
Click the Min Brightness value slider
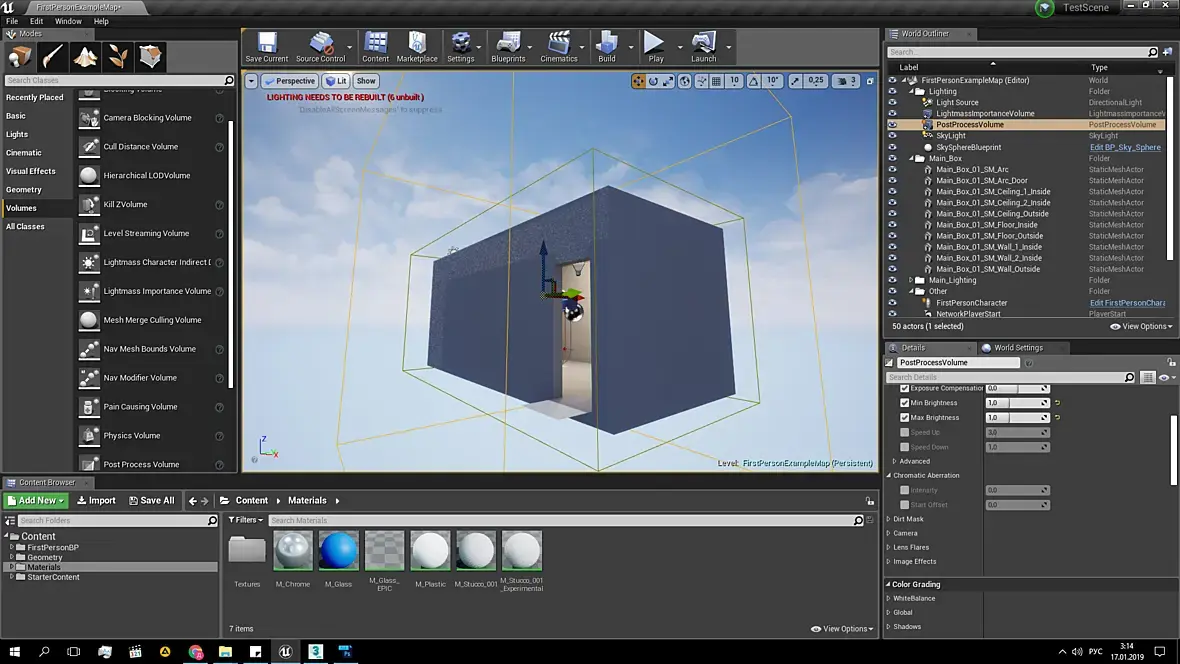click(1016, 403)
